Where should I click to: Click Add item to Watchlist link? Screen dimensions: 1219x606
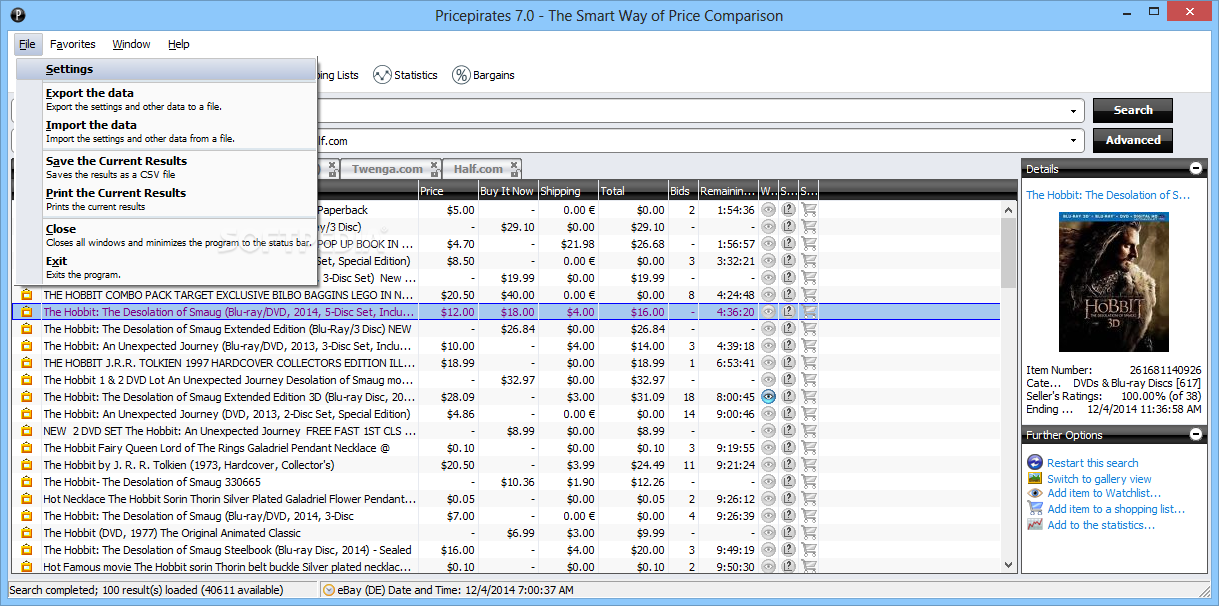pyautogui.click(x=1104, y=493)
